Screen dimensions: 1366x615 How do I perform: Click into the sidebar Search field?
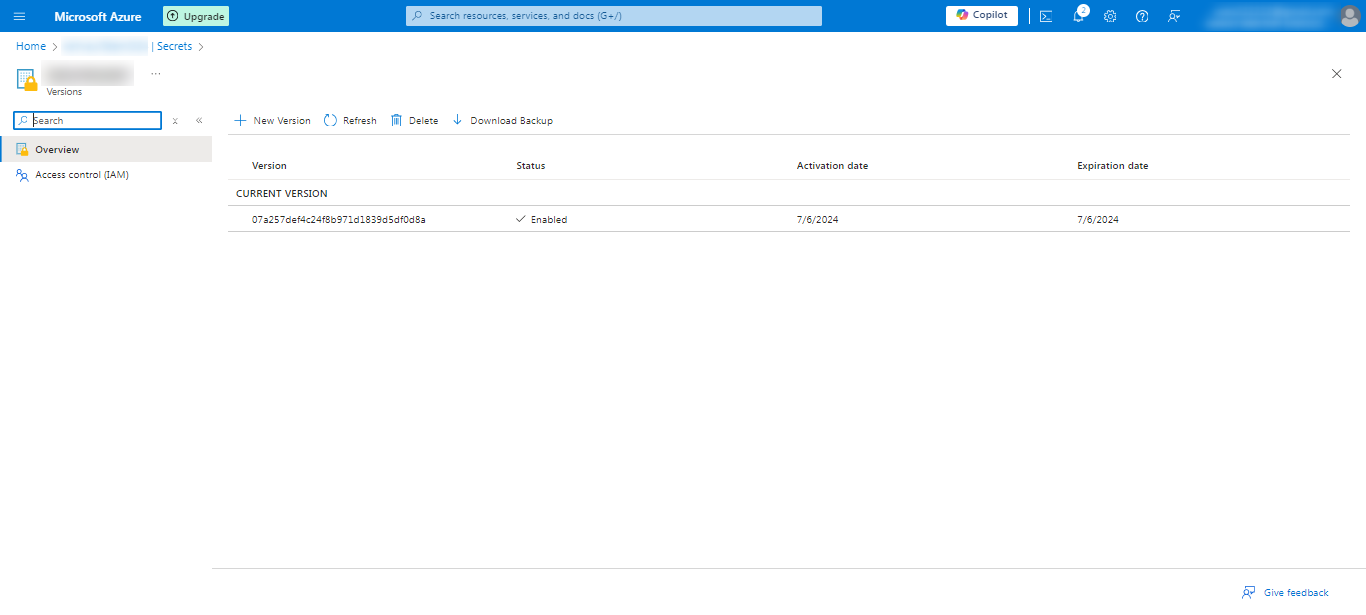click(x=87, y=120)
